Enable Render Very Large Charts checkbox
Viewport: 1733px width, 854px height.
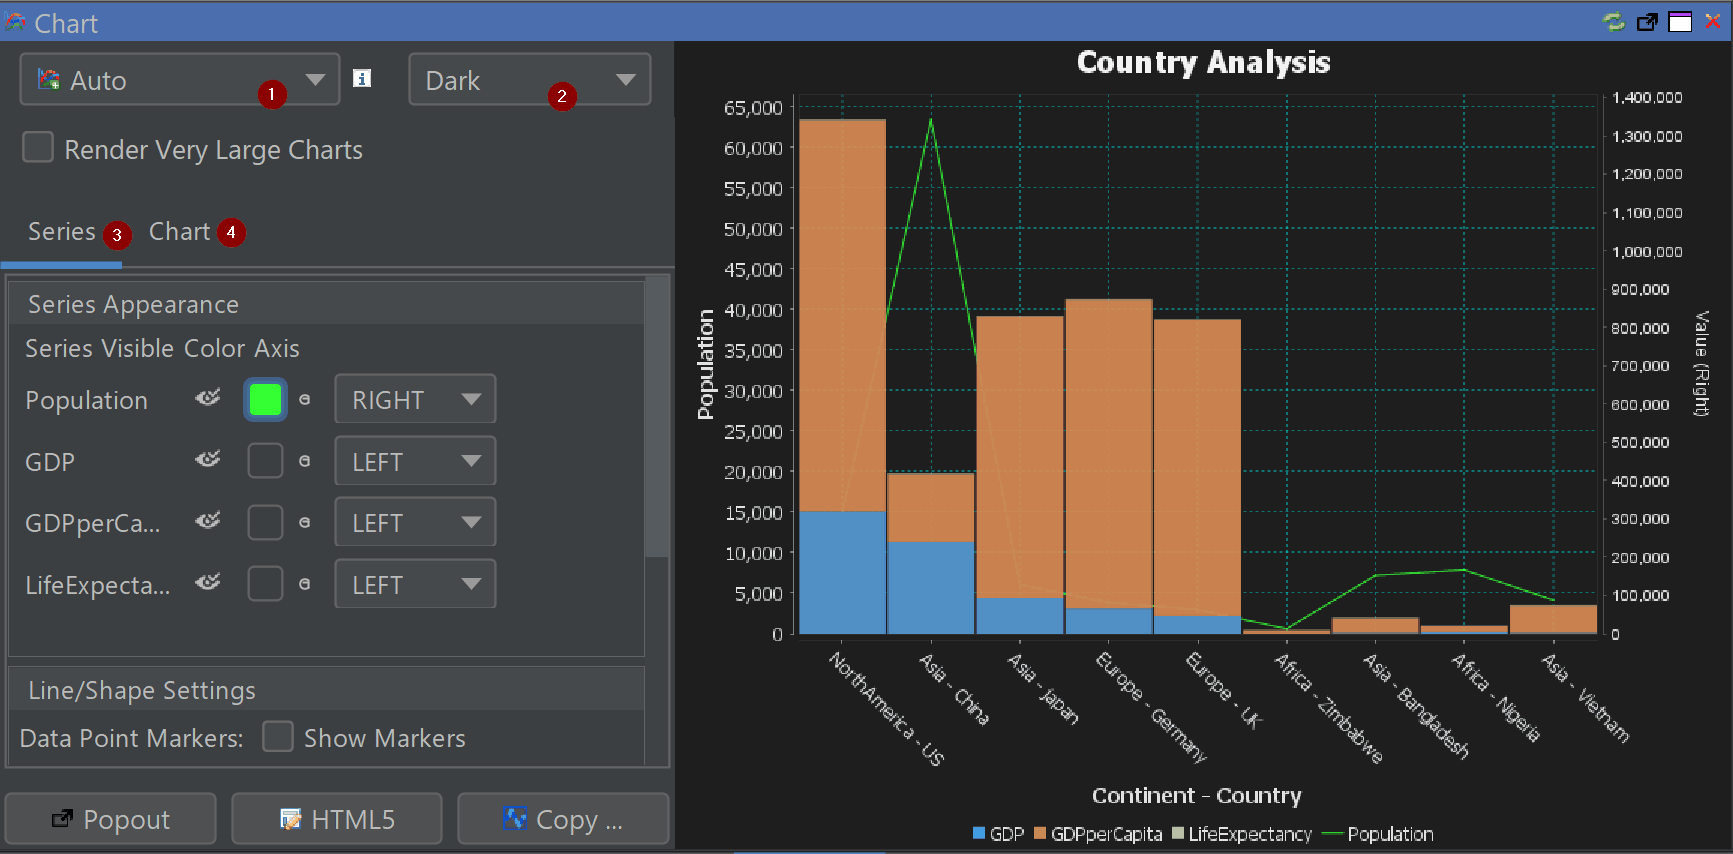[38, 148]
